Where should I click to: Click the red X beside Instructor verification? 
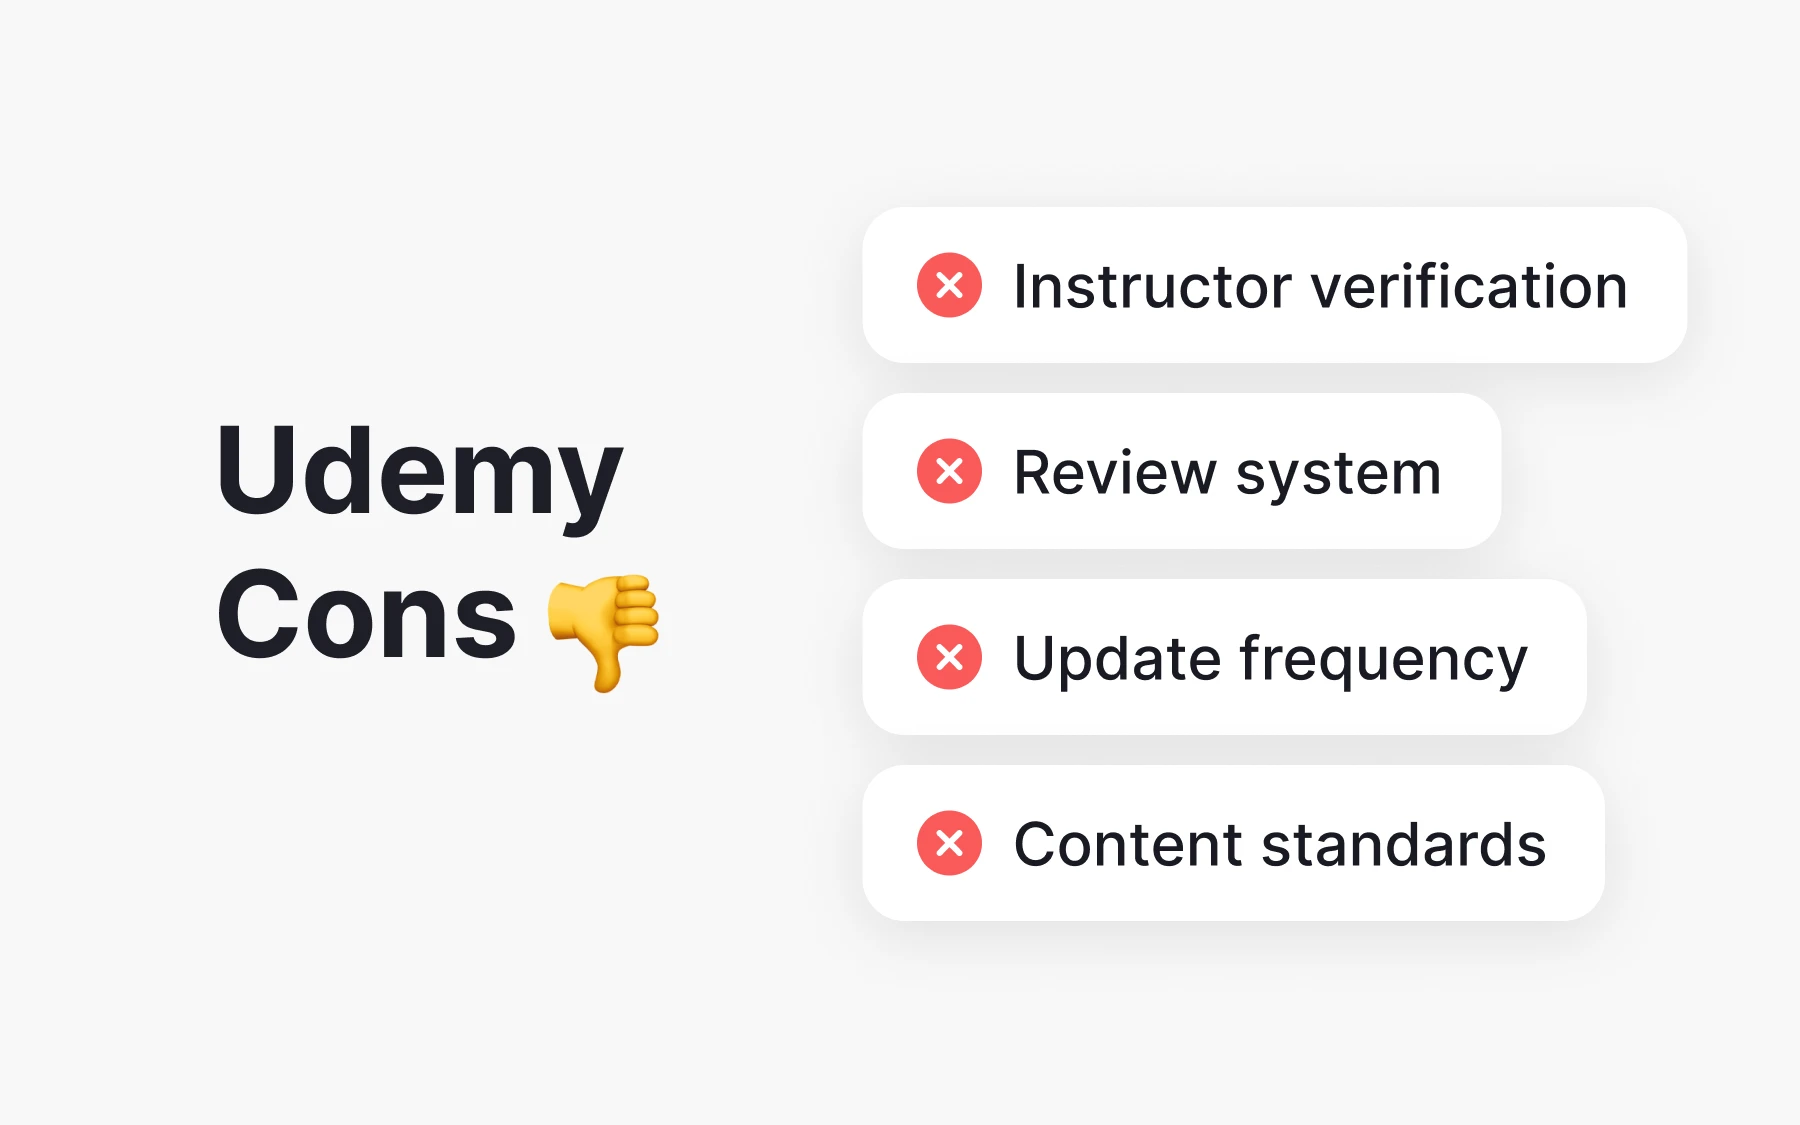(x=949, y=285)
